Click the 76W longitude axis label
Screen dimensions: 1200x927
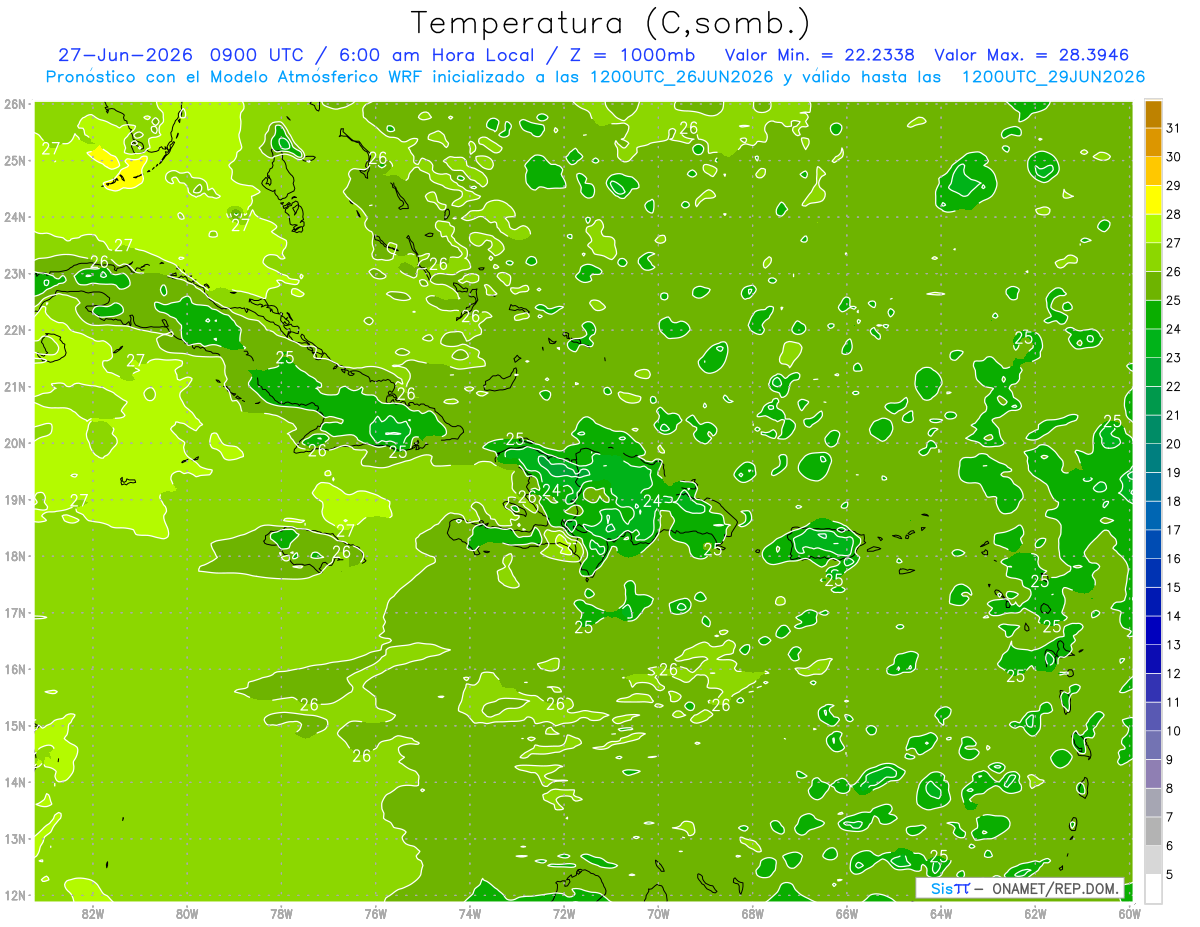pyautogui.click(x=376, y=913)
